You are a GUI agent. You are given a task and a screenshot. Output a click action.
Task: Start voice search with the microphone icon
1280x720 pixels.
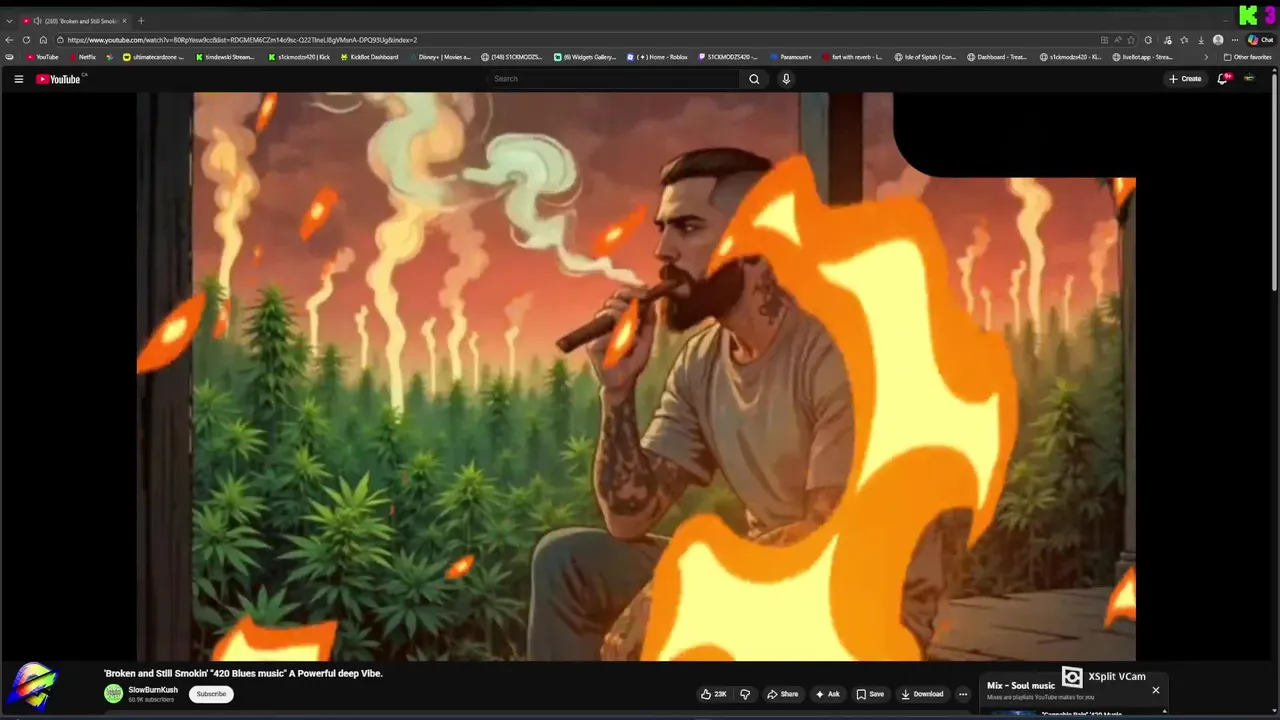coord(786,79)
